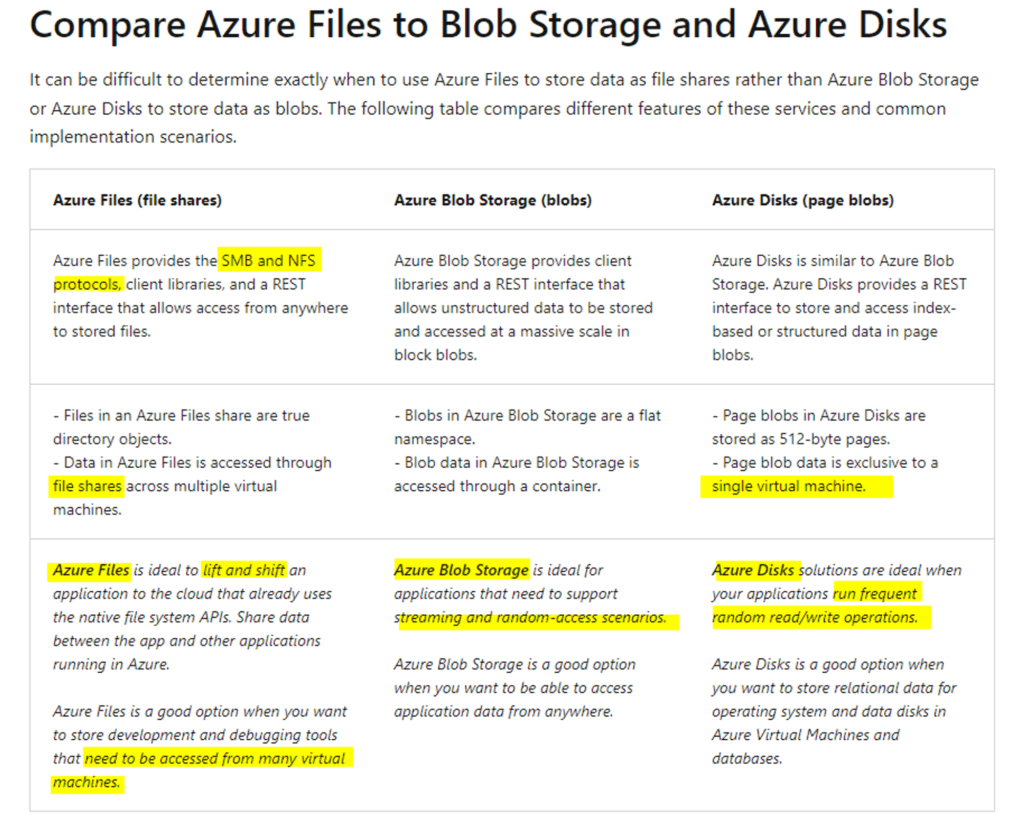Click the highlighted lift and shift phrase

(x=244, y=571)
